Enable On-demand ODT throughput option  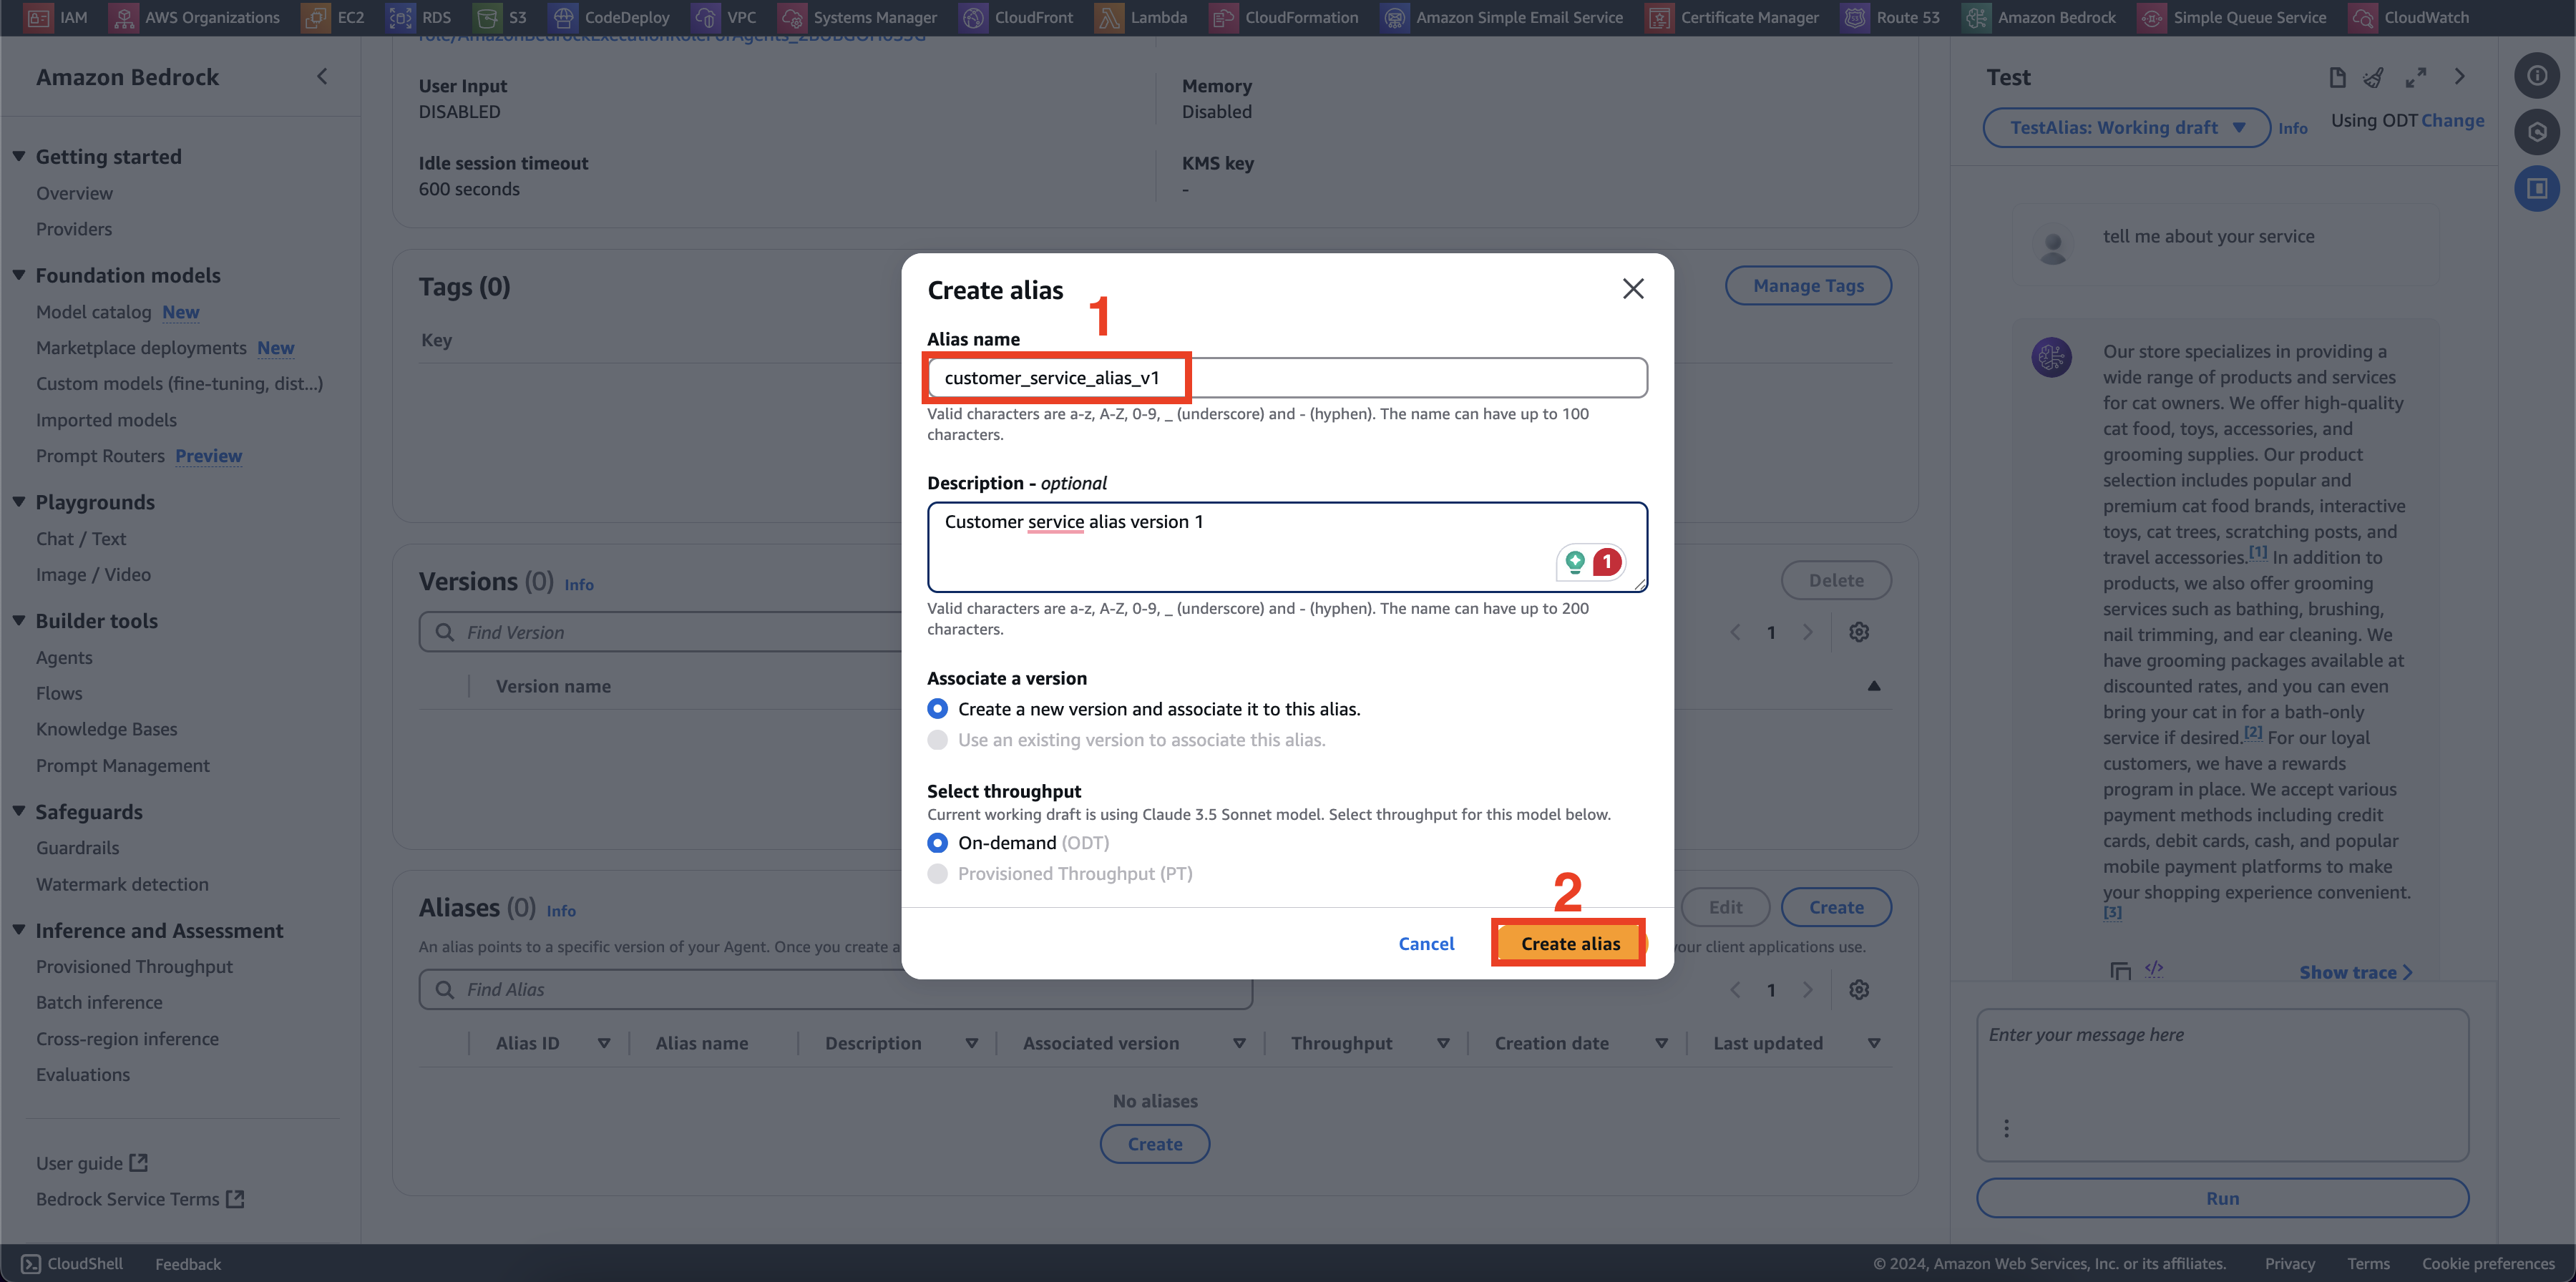pyautogui.click(x=938, y=842)
